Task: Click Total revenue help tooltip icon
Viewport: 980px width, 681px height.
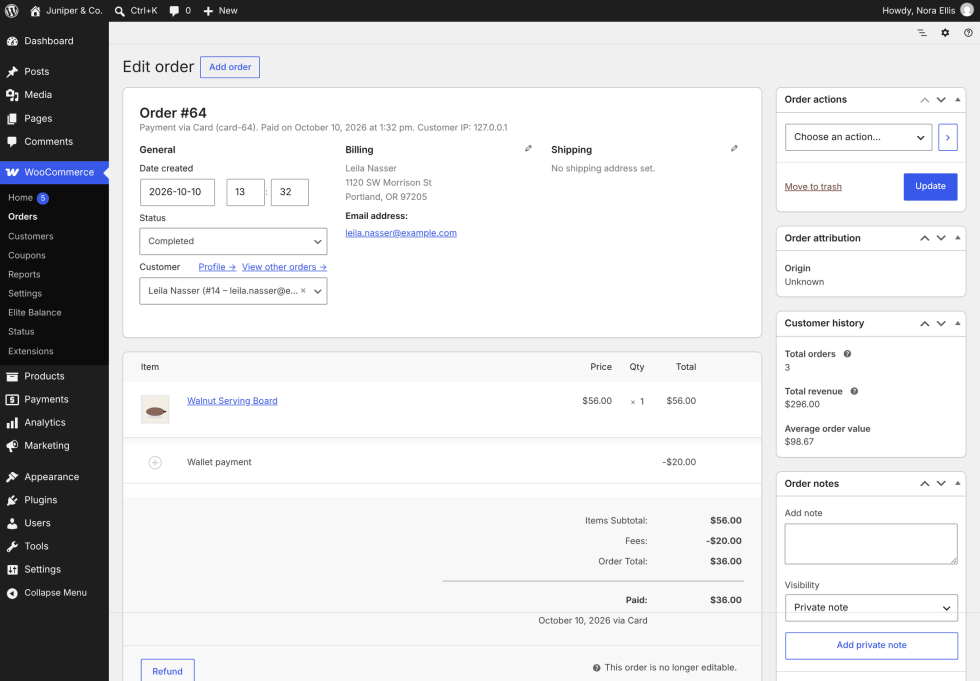Action: coord(854,391)
